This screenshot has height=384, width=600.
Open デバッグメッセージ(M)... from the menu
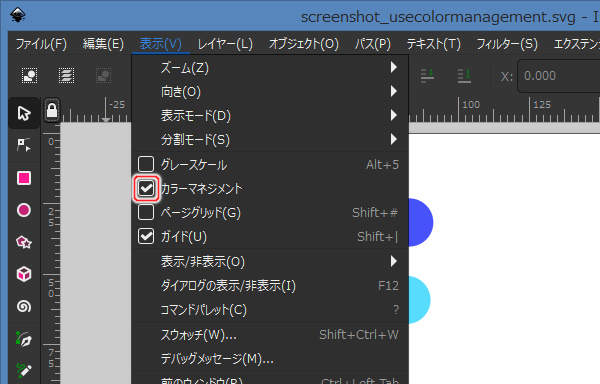(x=270, y=359)
